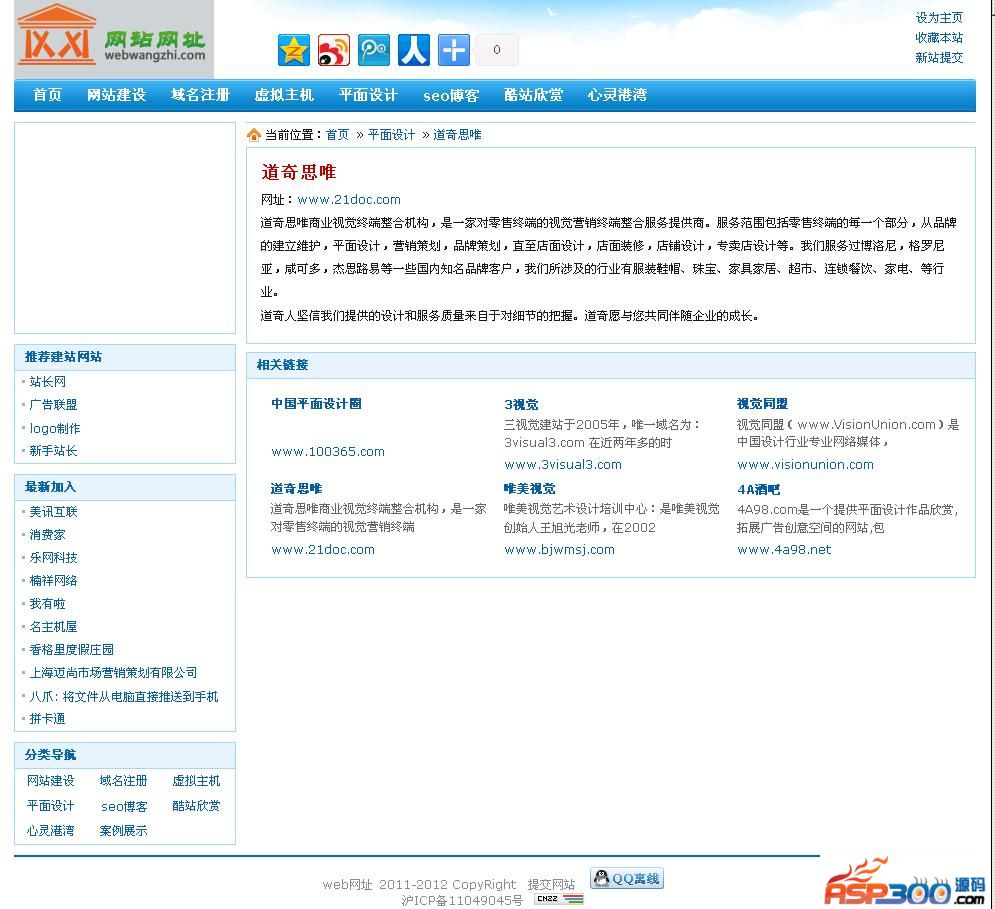
Task: Open seo博客 in the nav bar
Action: point(451,95)
